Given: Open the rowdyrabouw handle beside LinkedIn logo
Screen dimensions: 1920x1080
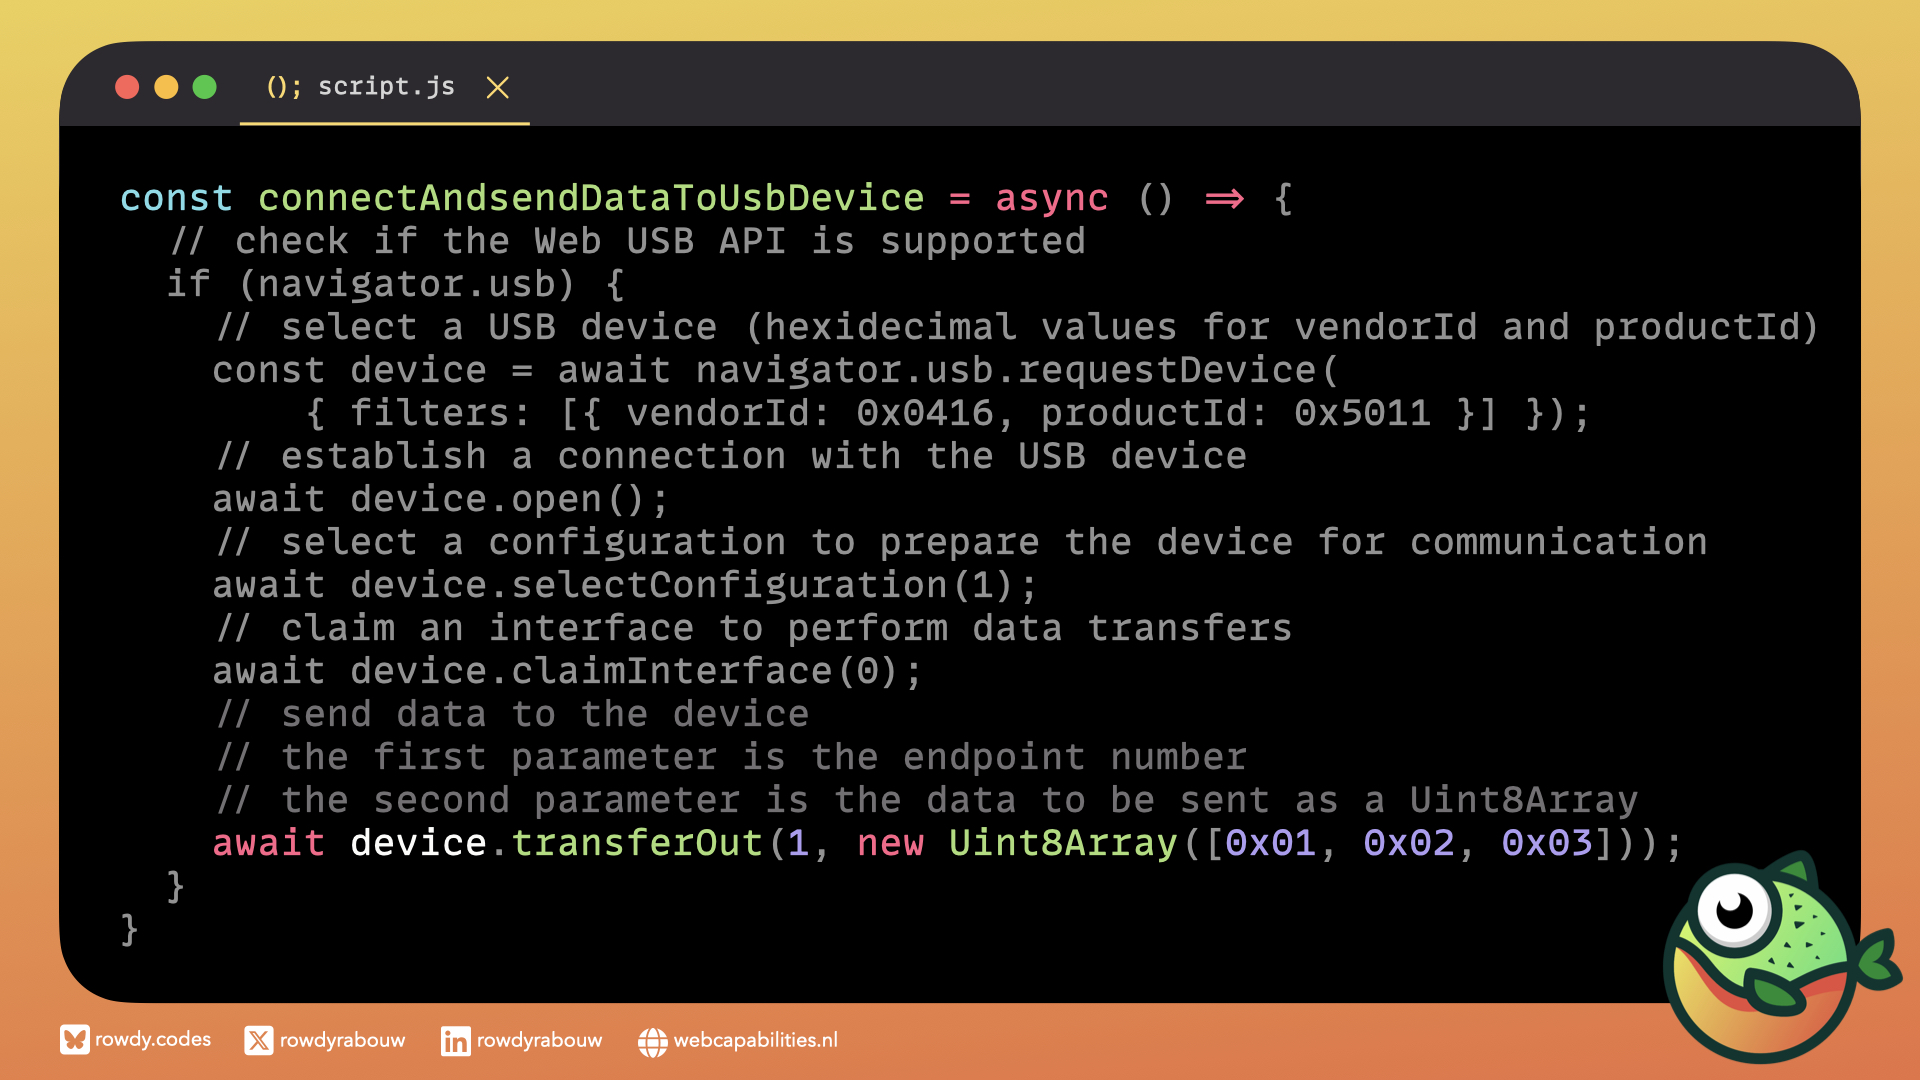Looking at the screenshot, I should click(x=539, y=1041).
